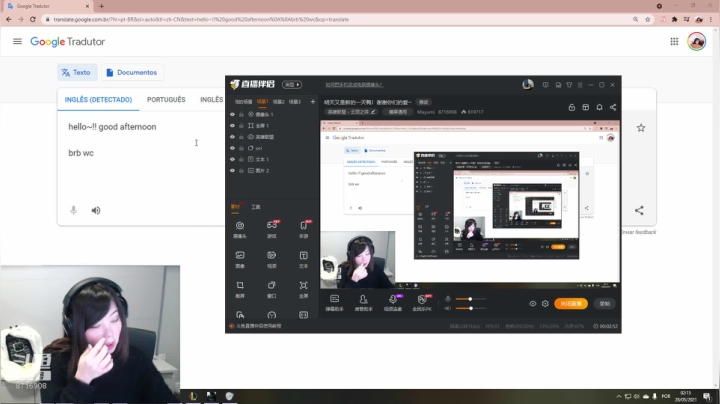The image size is (720, 404).
Task: Open Chrome's three-dot menu
Action: (x=710, y=19)
